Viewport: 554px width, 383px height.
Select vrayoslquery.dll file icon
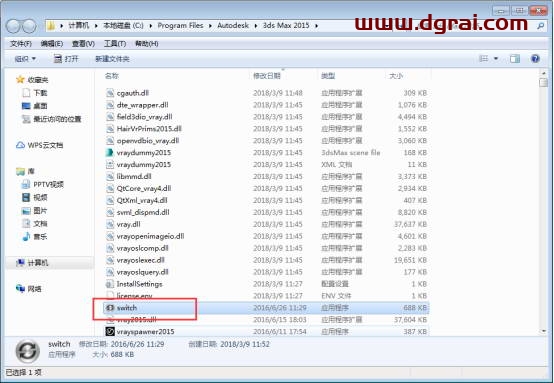point(110,272)
